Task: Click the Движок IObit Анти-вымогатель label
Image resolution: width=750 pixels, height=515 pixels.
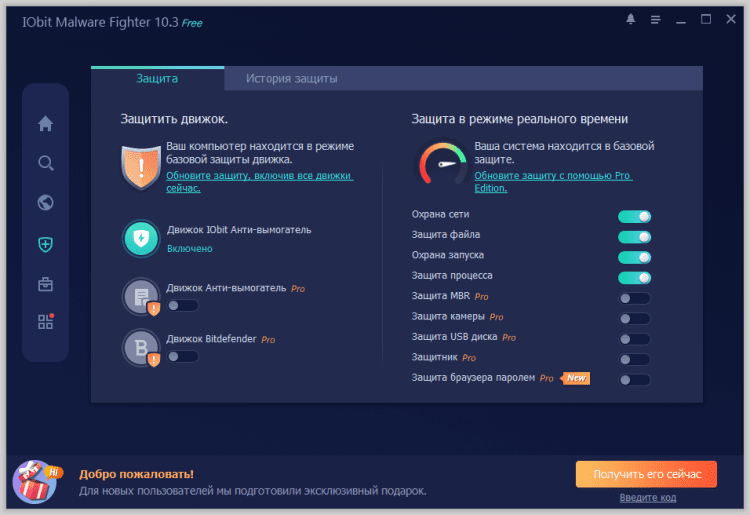Action: (x=239, y=230)
